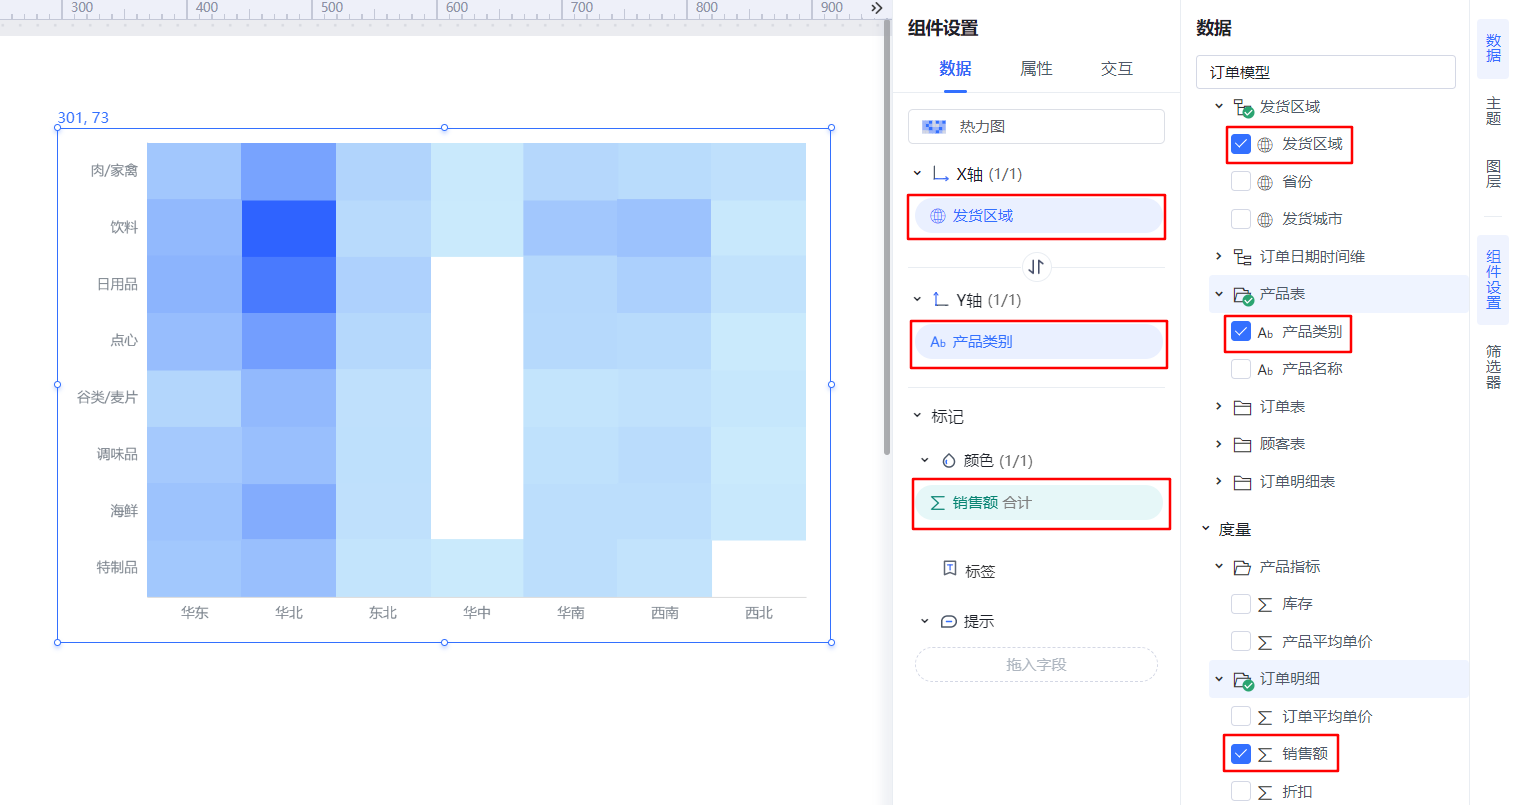
Task: Switch to the 属性 tab
Action: pyautogui.click(x=1036, y=69)
